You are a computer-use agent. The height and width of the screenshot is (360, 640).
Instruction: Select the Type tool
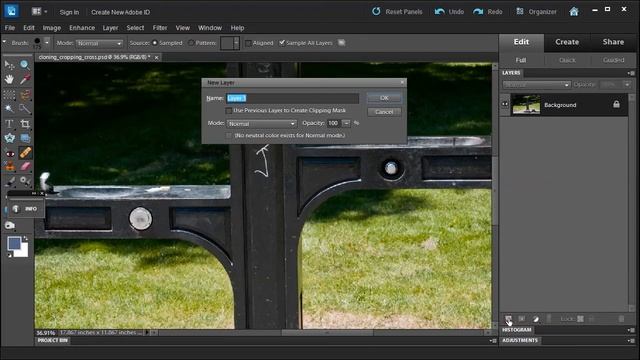pos(9,124)
